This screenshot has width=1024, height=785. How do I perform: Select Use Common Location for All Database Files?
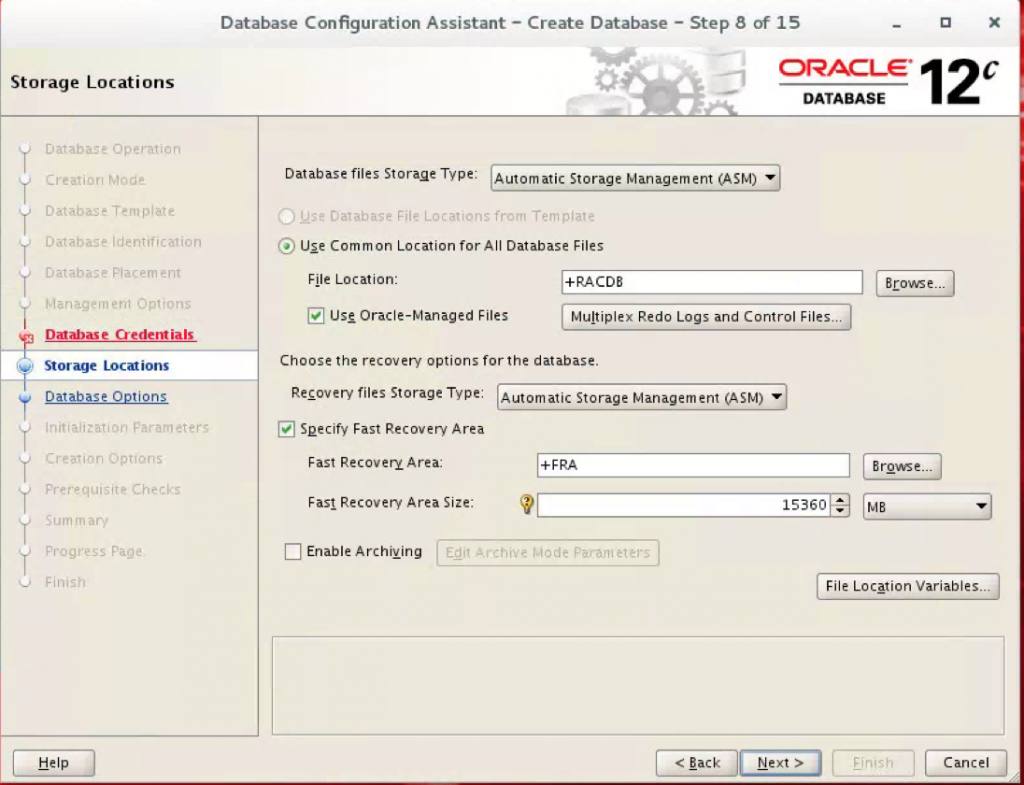tap(287, 246)
